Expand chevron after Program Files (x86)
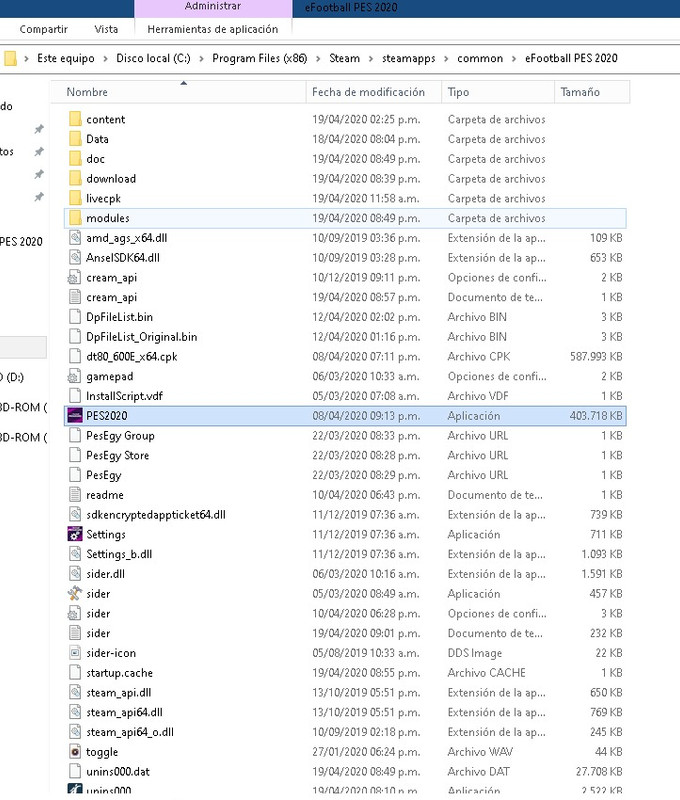Screen dimensions: 680x800 tap(318, 59)
